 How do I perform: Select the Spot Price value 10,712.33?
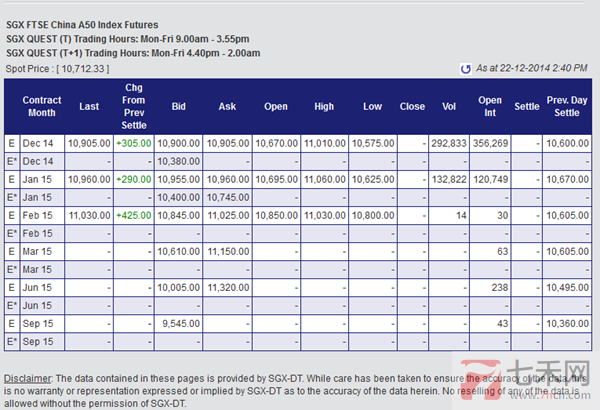[x=83, y=69]
